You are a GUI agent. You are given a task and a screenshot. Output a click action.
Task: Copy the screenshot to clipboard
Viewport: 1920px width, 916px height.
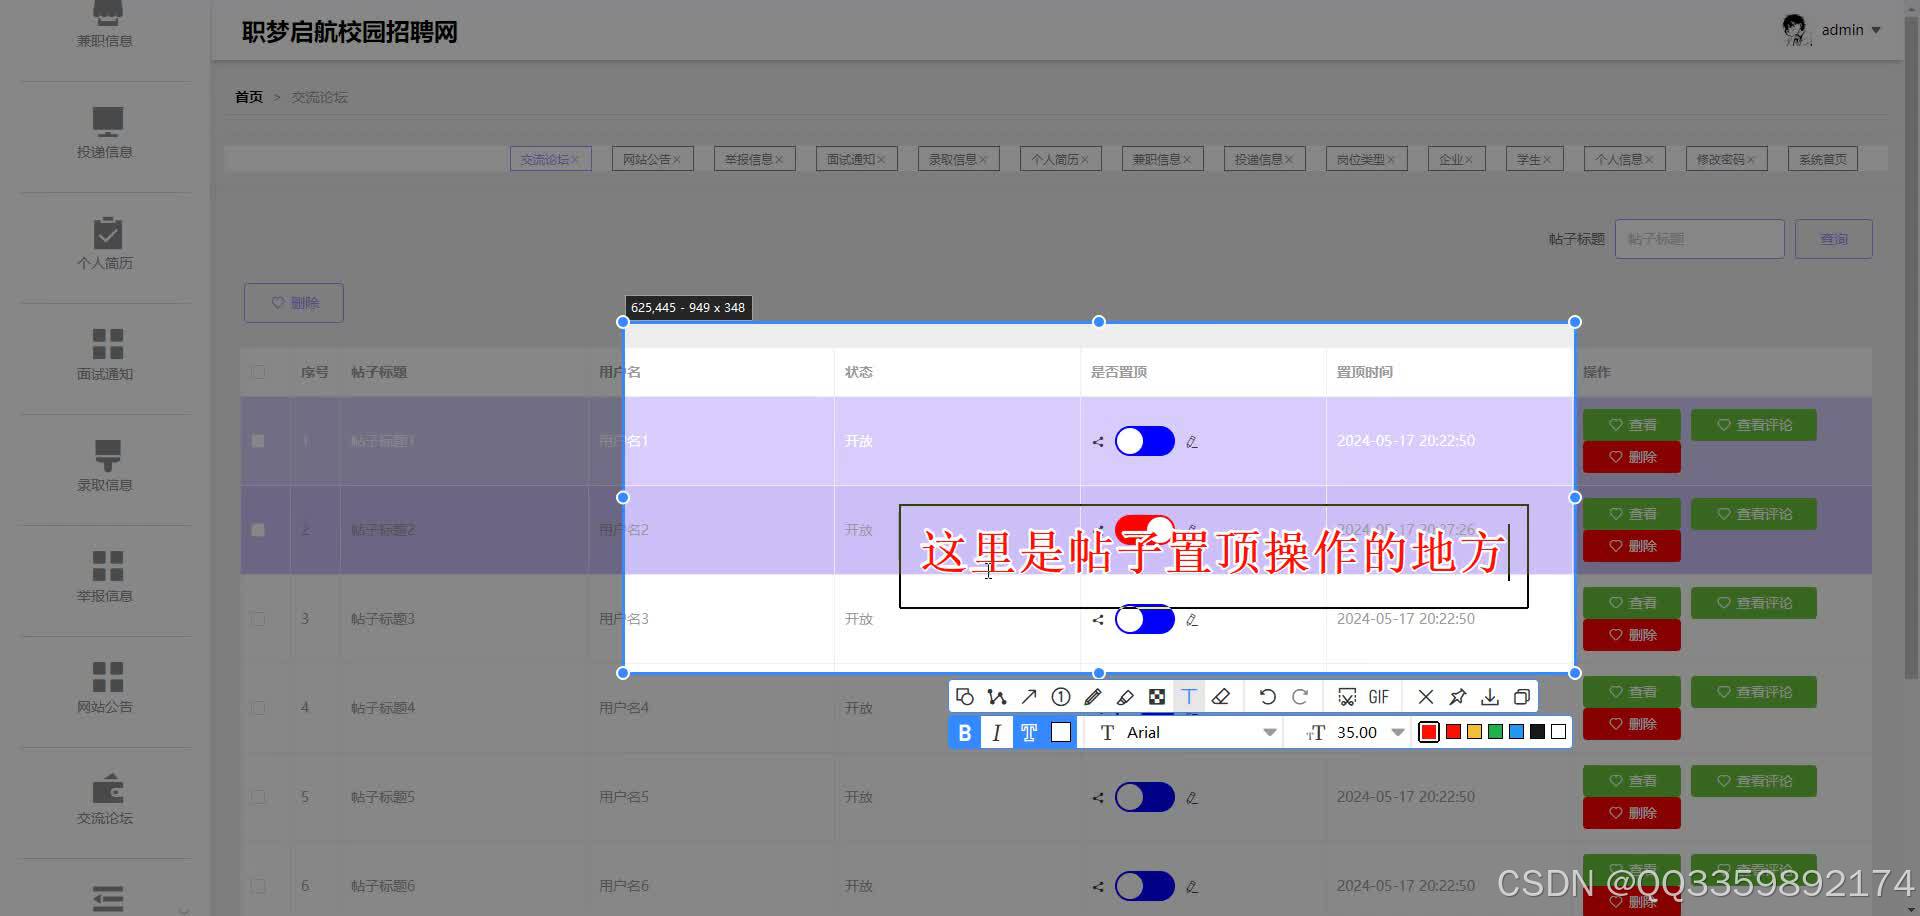click(1522, 697)
